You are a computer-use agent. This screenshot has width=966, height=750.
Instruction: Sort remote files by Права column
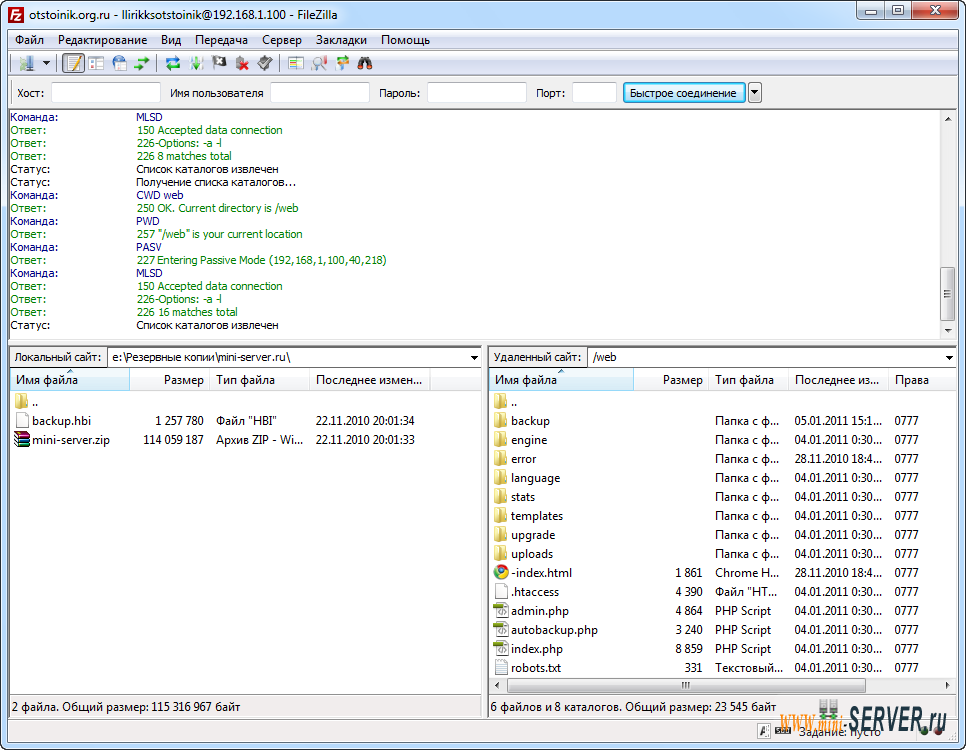[x=922, y=380]
